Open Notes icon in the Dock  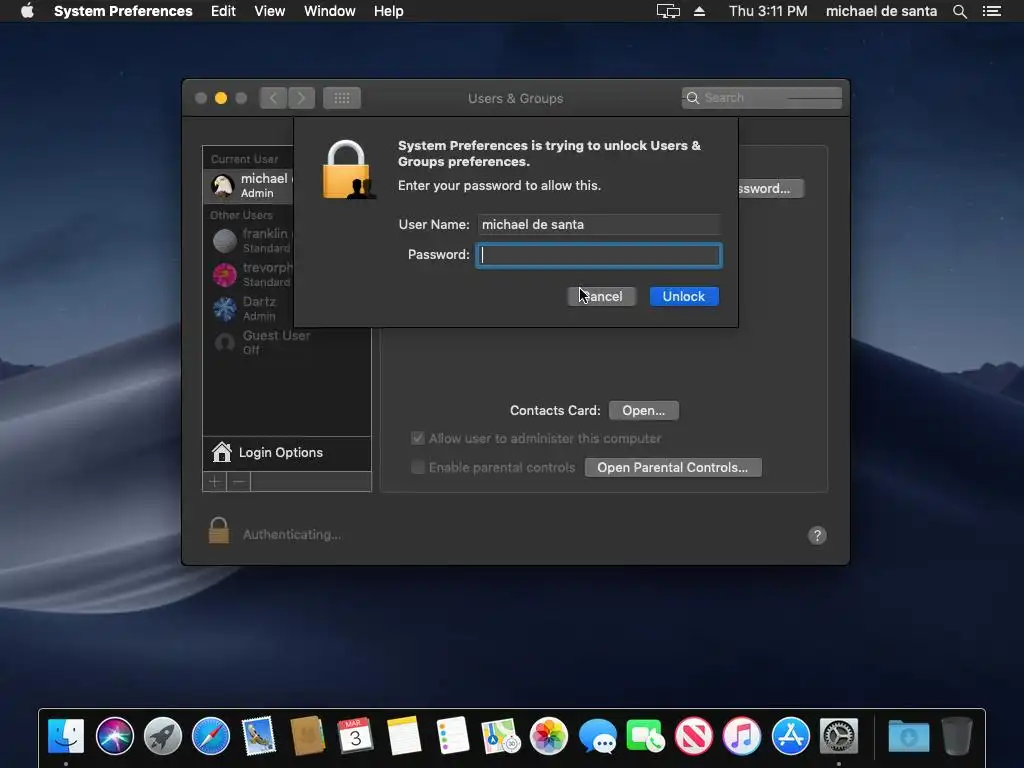pos(404,736)
